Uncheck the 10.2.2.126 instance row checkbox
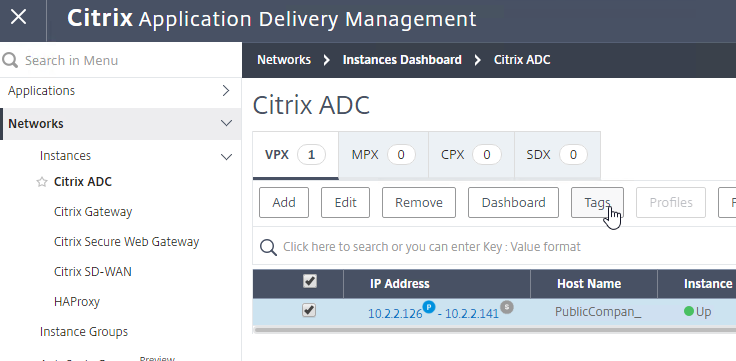 (309, 310)
